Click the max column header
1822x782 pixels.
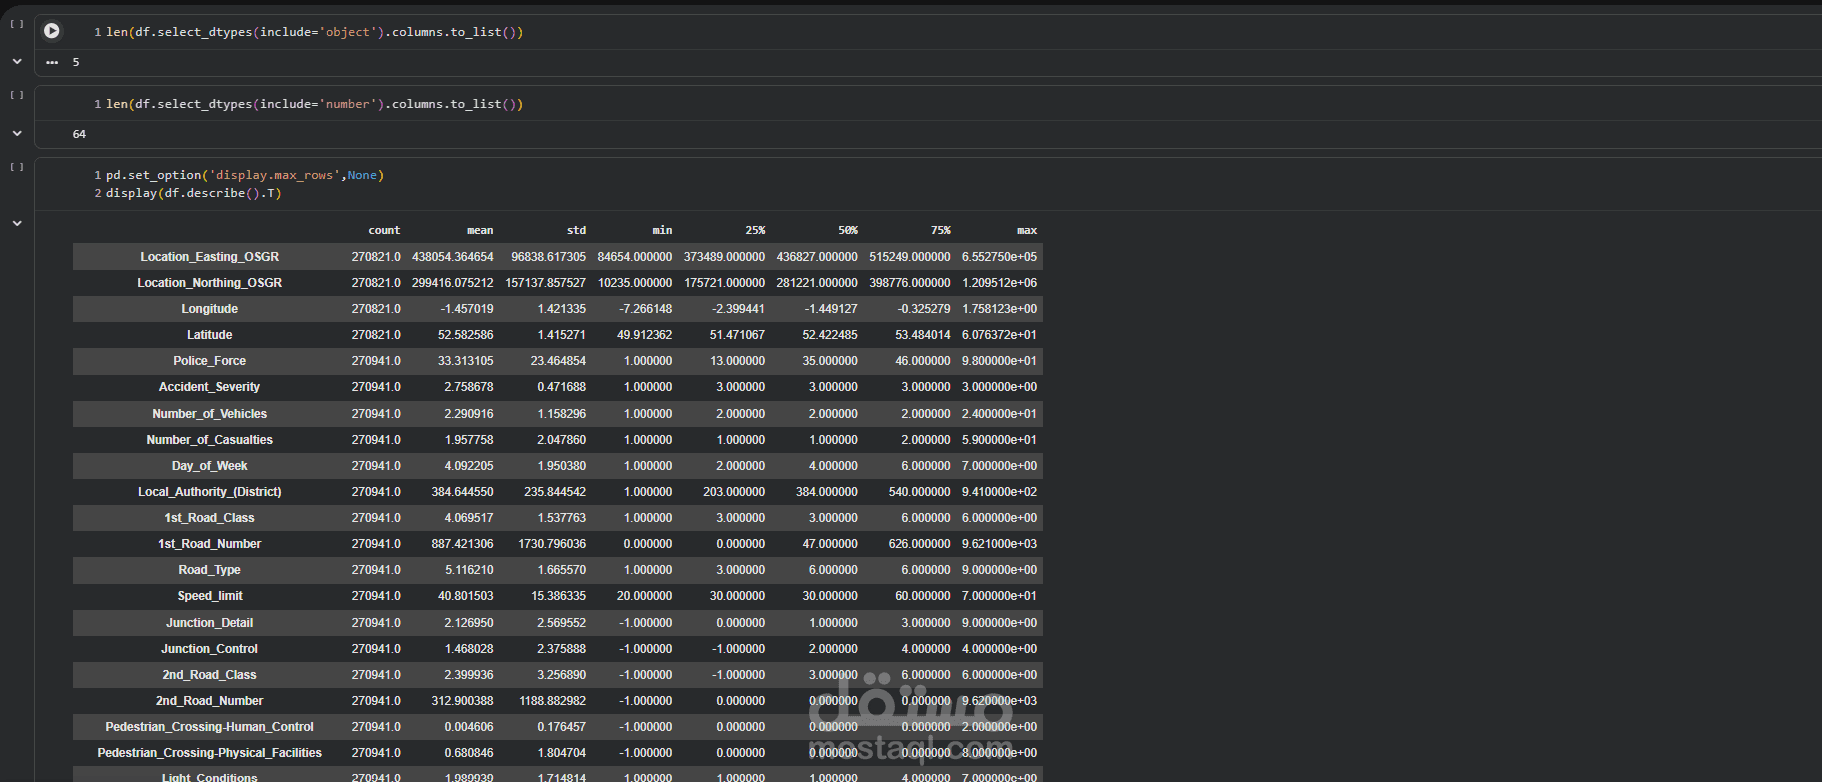1027,230
